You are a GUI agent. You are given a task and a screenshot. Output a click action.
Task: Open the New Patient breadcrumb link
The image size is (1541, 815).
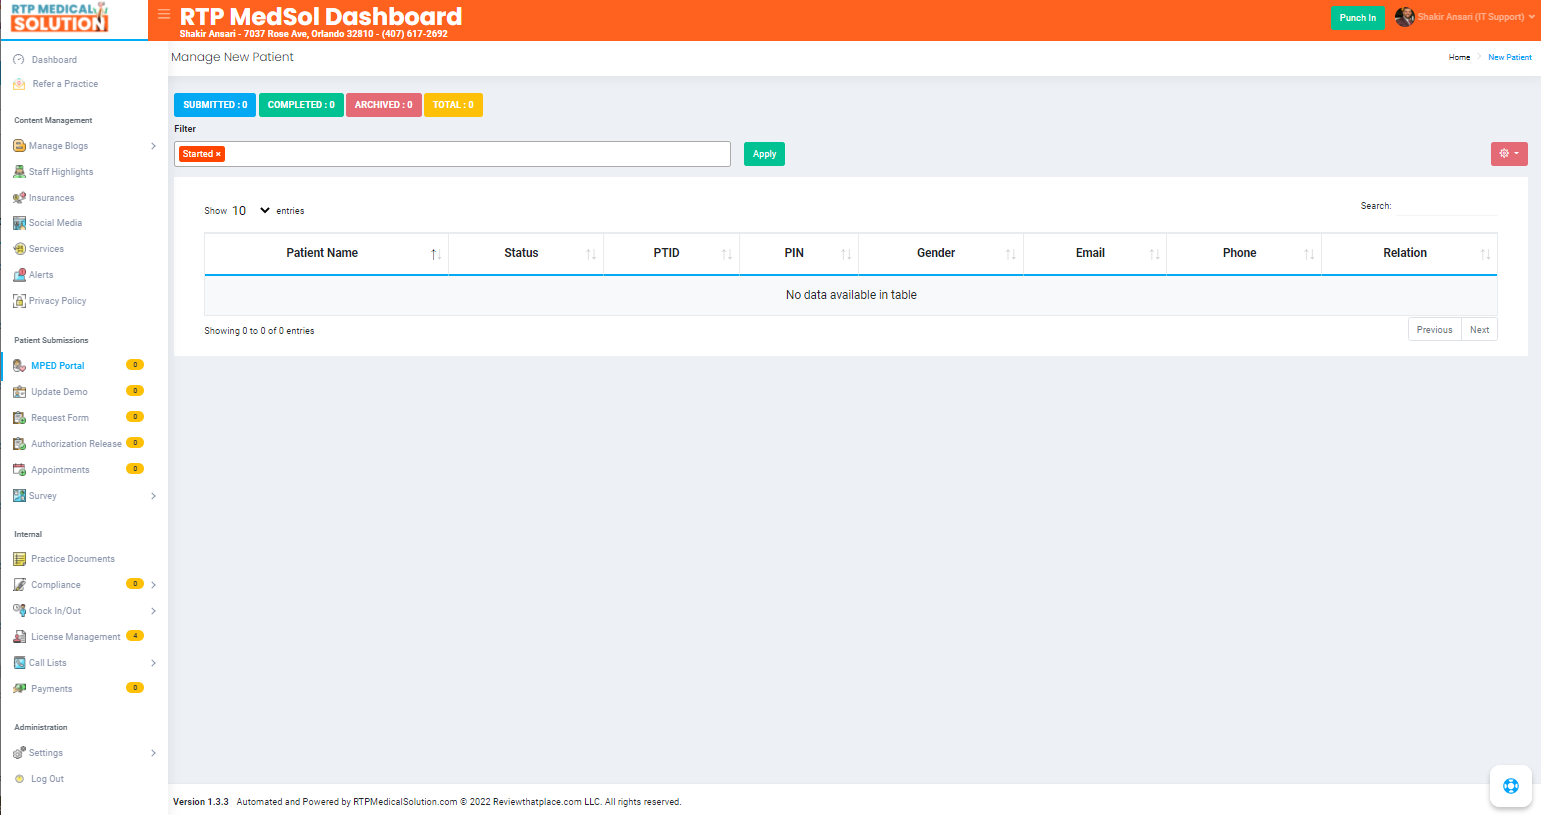pos(1509,57)
